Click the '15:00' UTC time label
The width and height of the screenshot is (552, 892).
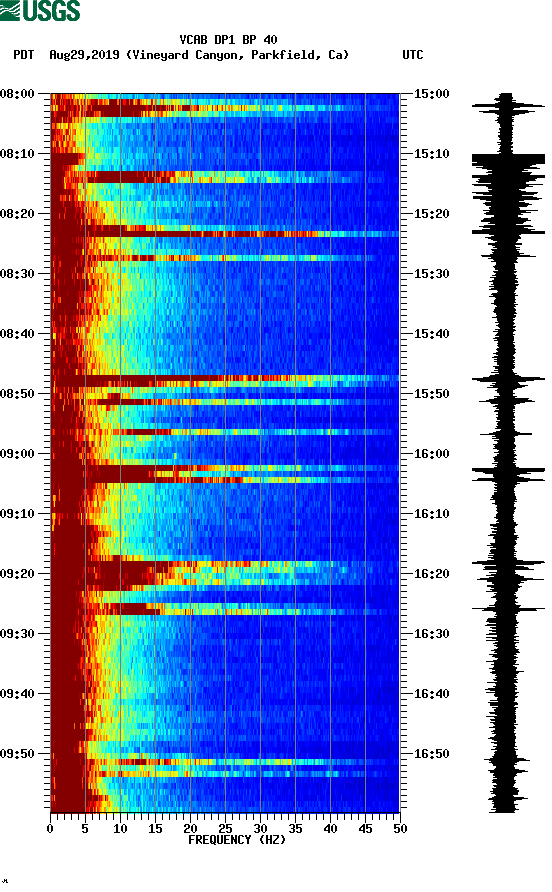(x=431, y=94)
